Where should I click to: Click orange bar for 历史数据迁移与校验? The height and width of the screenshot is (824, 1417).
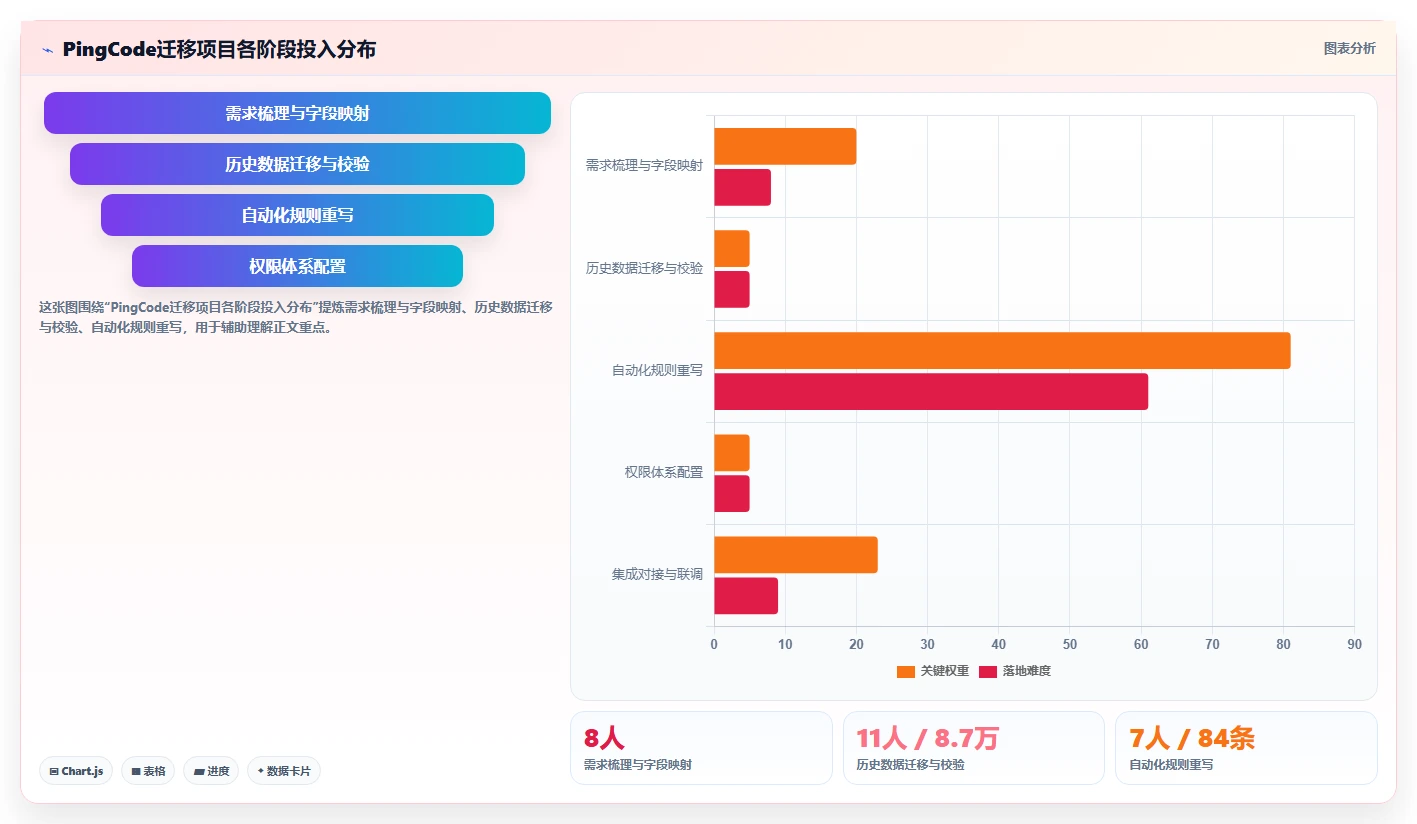click(x=731, y=249)
